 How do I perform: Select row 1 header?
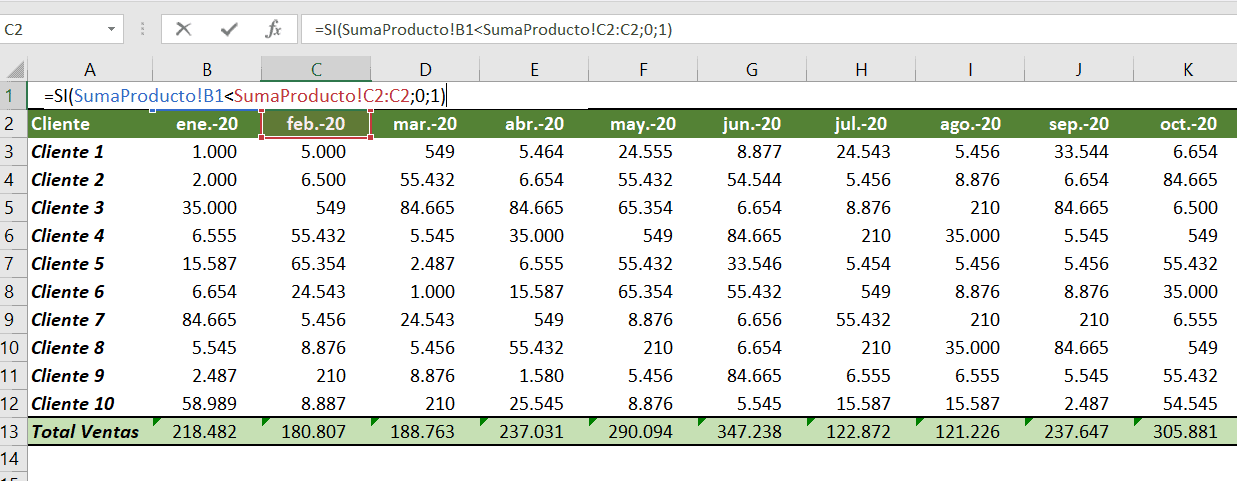click(13, 96)
